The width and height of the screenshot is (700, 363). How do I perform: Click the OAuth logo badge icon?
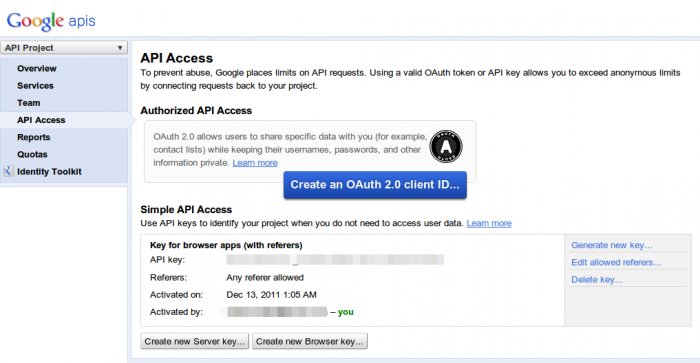coord(446,146)
